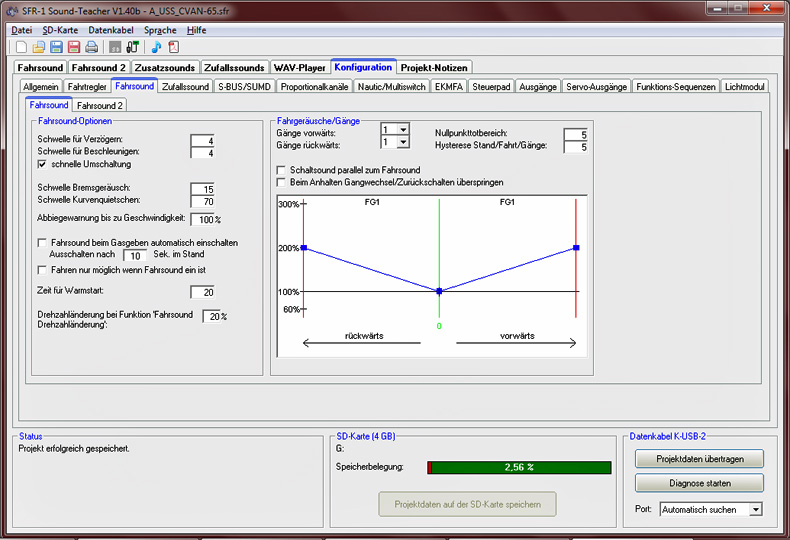Click the new project blank page icon
The height and width of the screenshot is (540, 790).
pos(22,47)
